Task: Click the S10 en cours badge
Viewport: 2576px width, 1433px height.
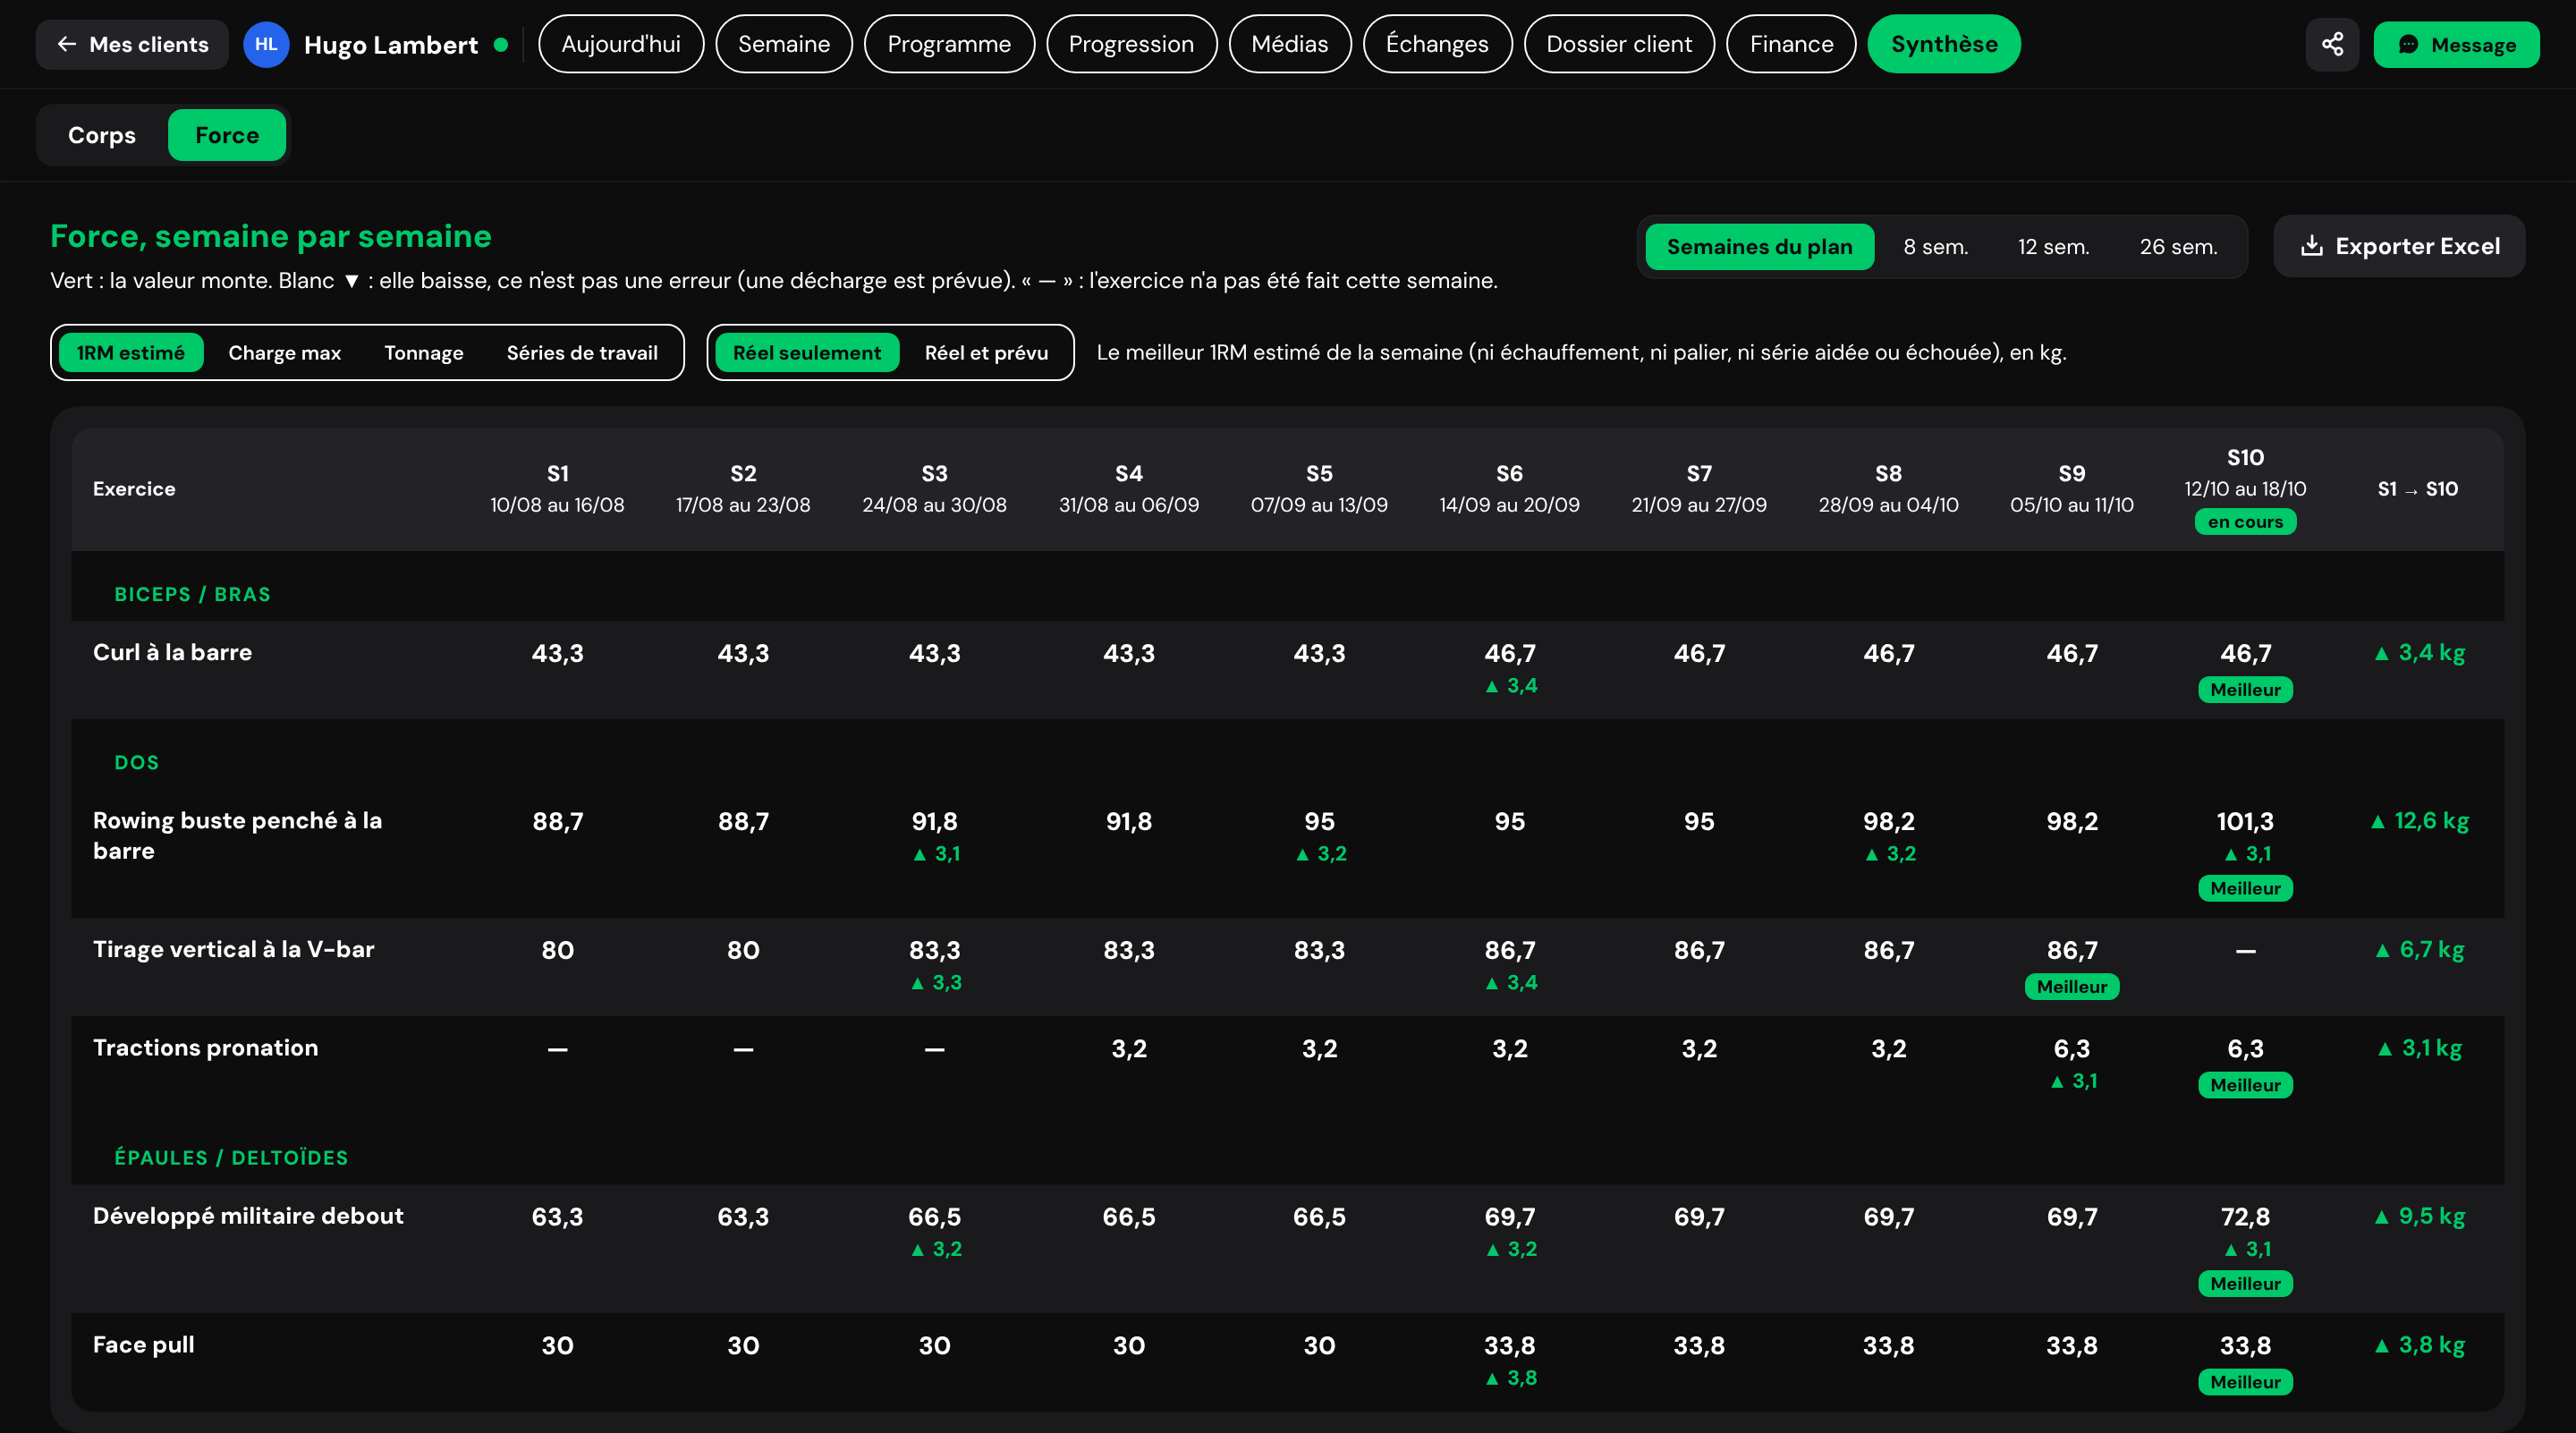Action: point(2245,522)
